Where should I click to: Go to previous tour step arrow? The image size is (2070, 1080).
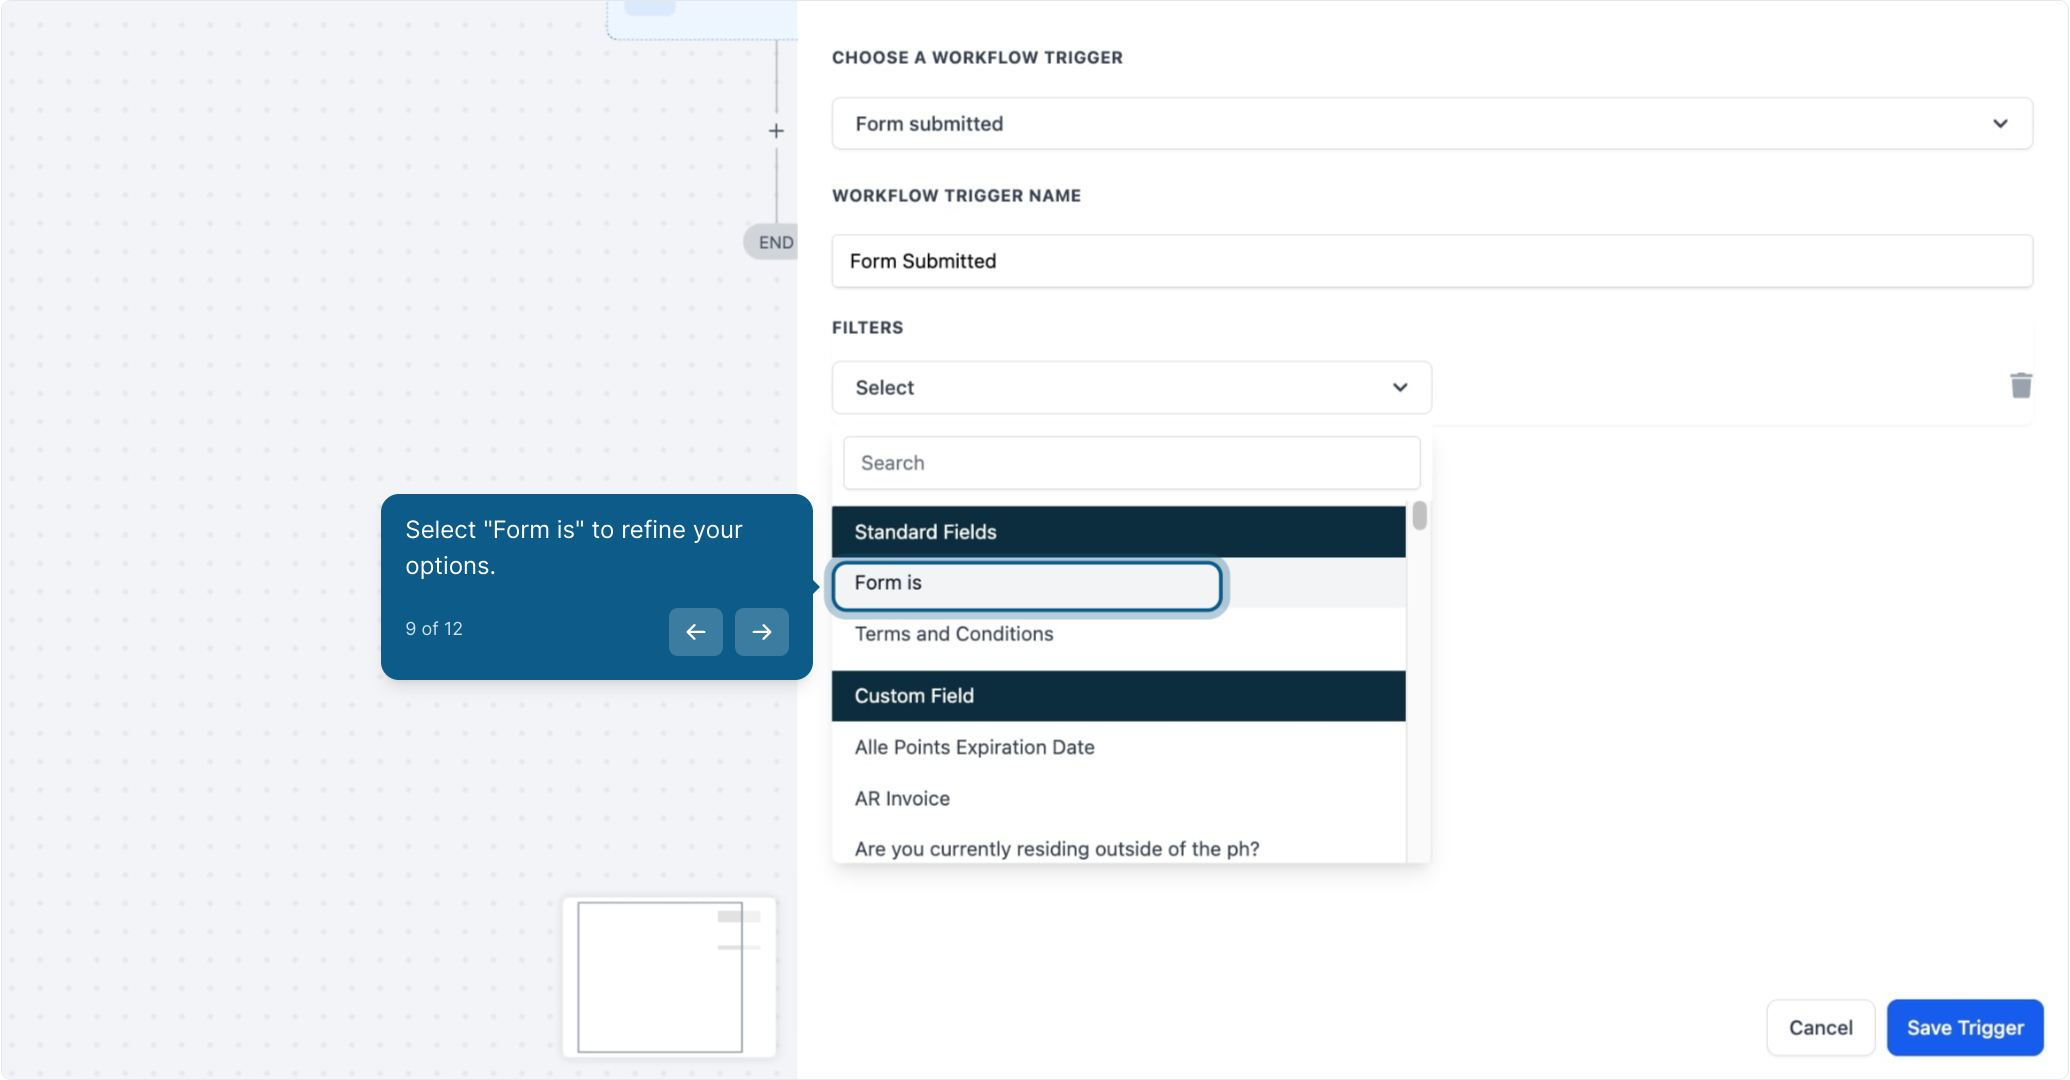click(x=695, y=632)
